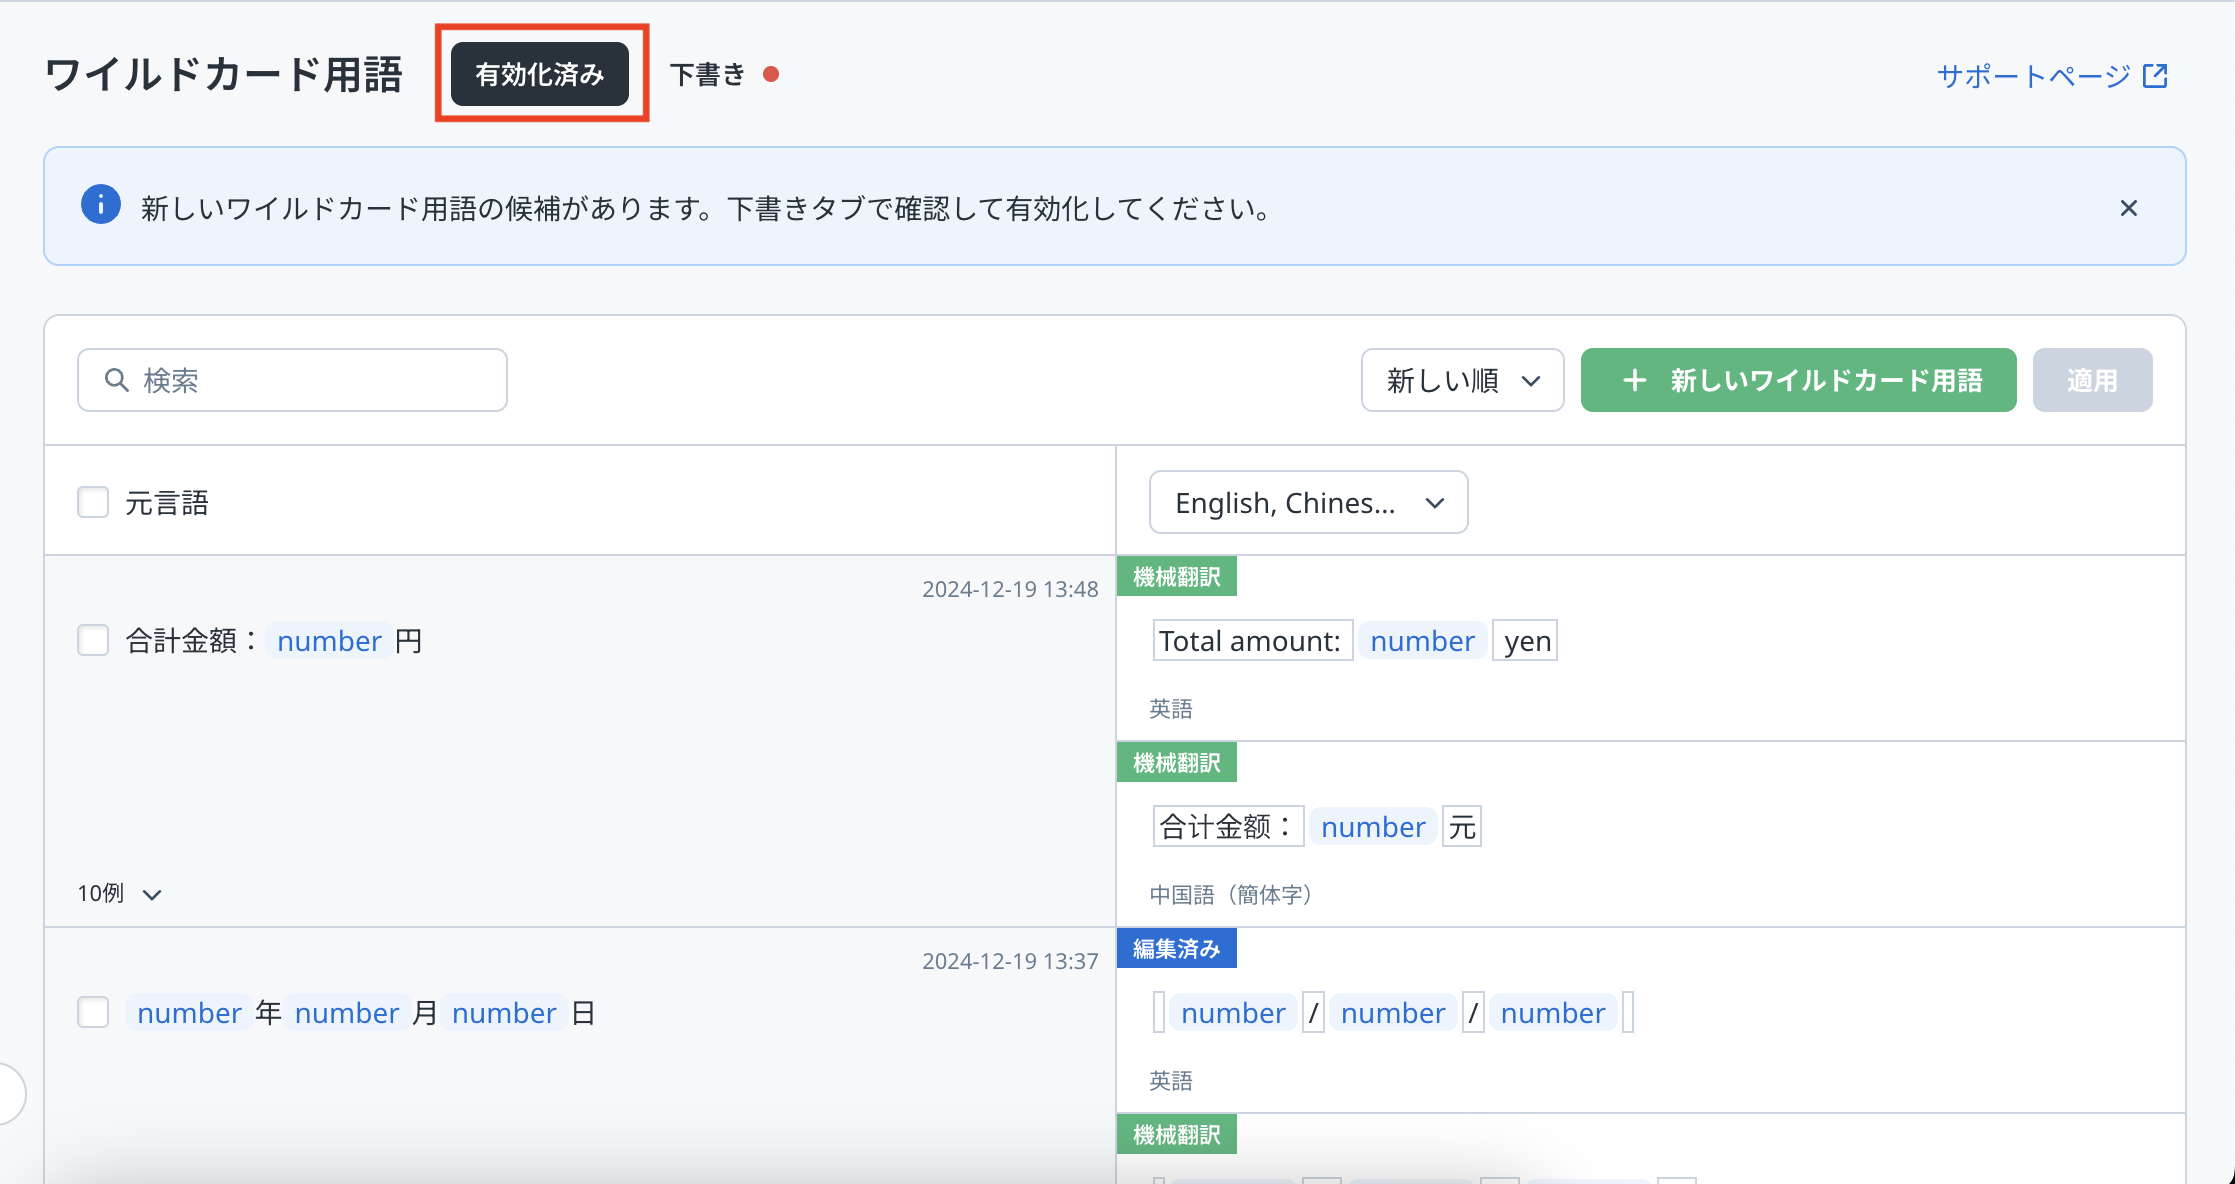This screenshot has width=2235, height=1184.
Task: Dismiss the draft candidates notification banner
Action: pos(2128,208)
